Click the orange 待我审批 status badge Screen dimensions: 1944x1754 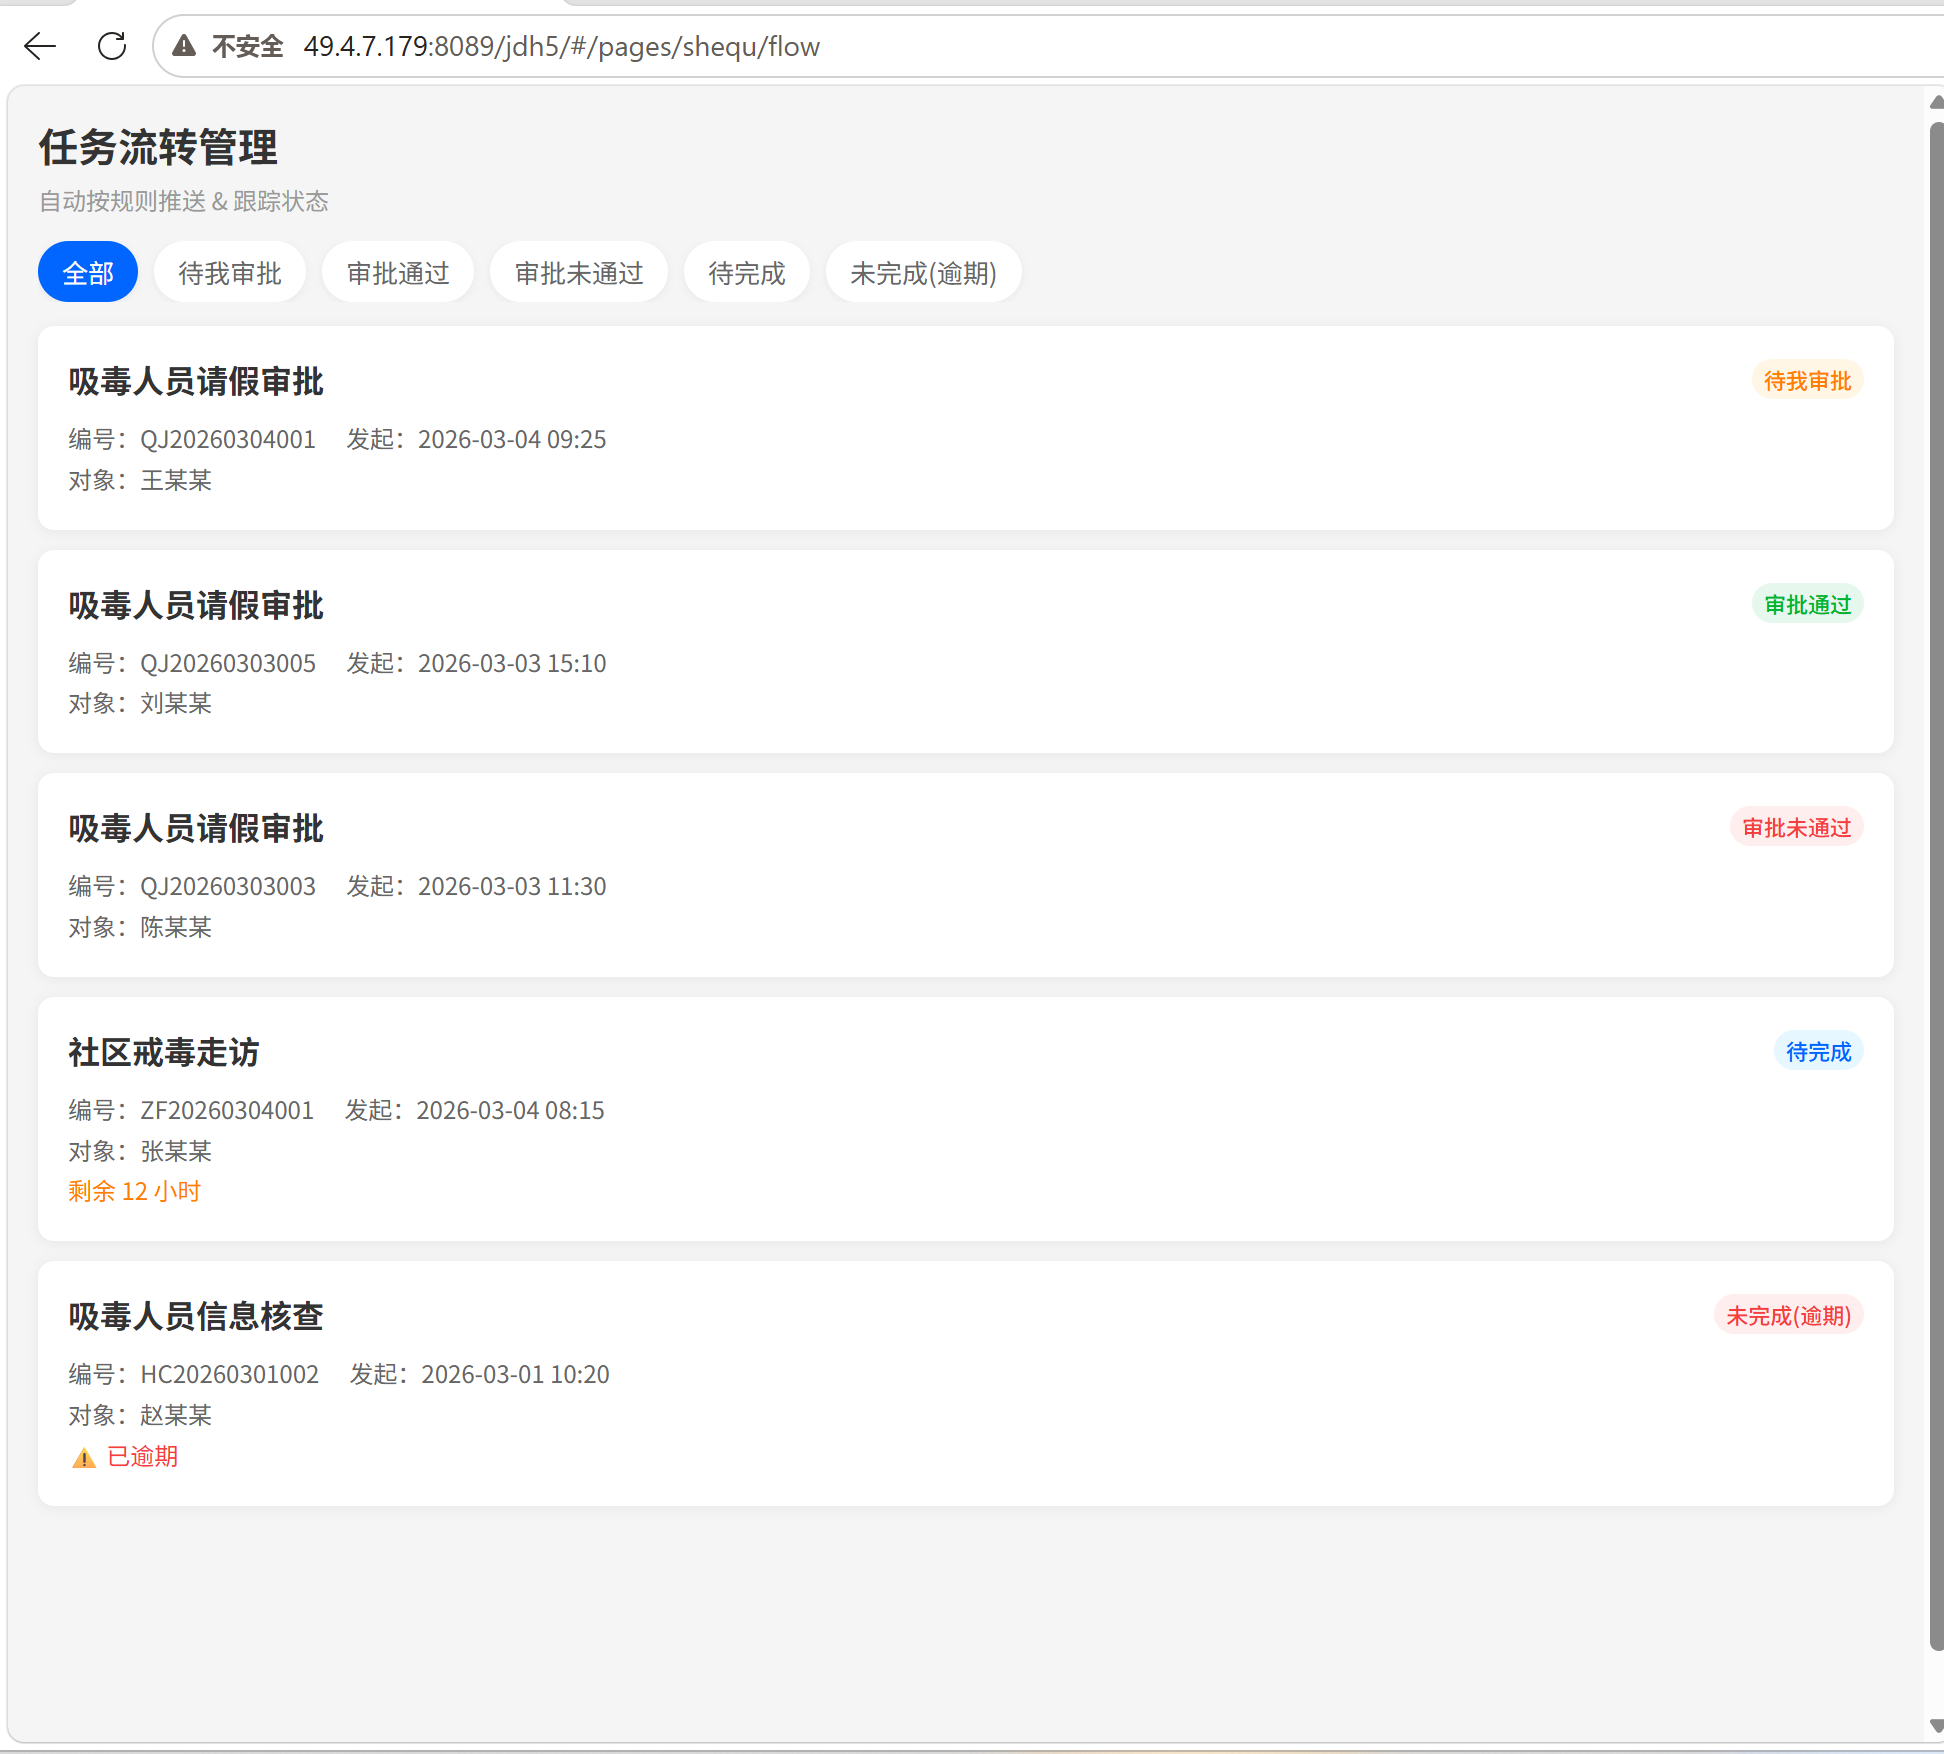pos(1807,381)
